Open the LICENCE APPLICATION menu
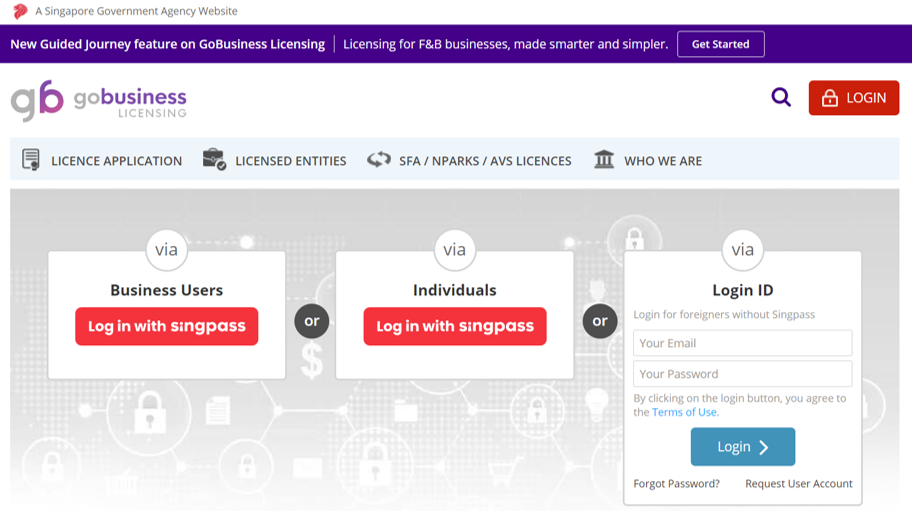Image resolution: width=912 pixels, height=511 pixels. (116, 161)
